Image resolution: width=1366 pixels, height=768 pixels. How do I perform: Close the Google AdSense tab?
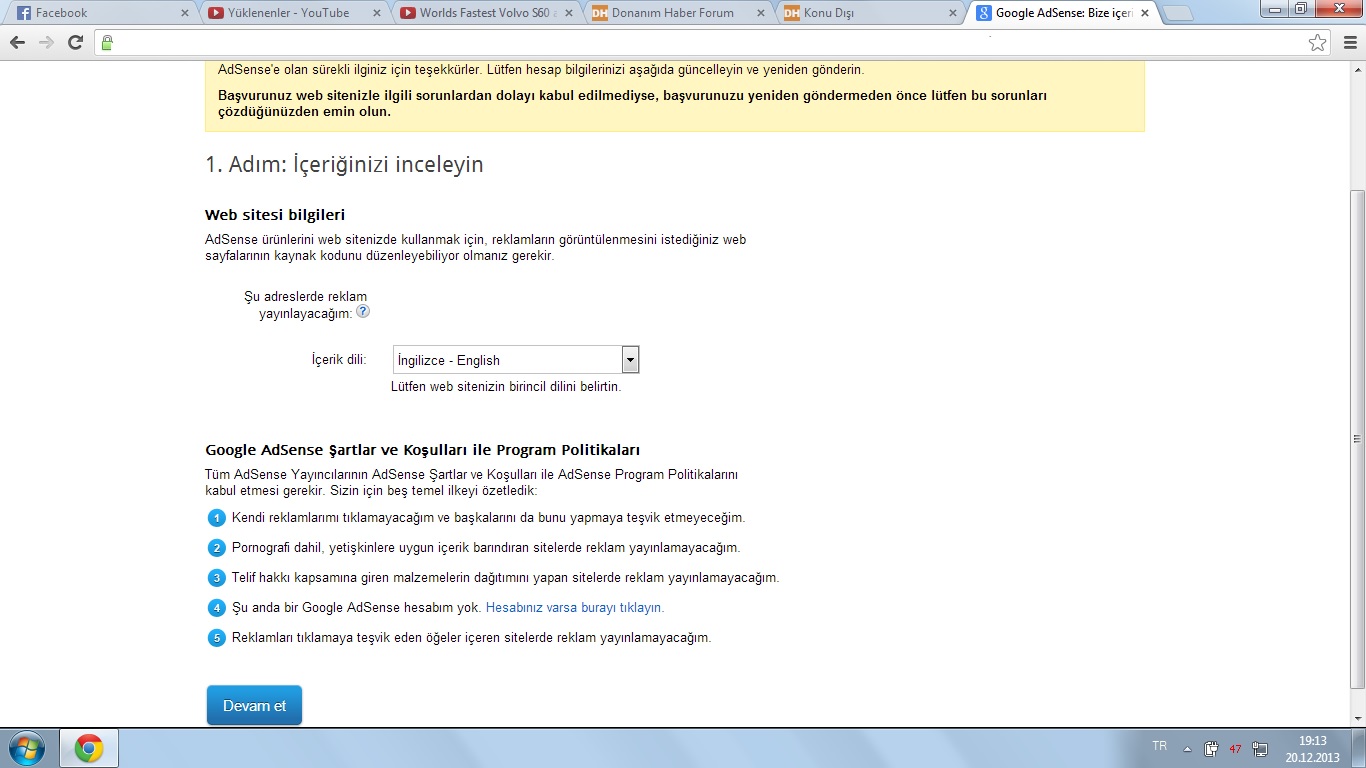[1144, 13]
